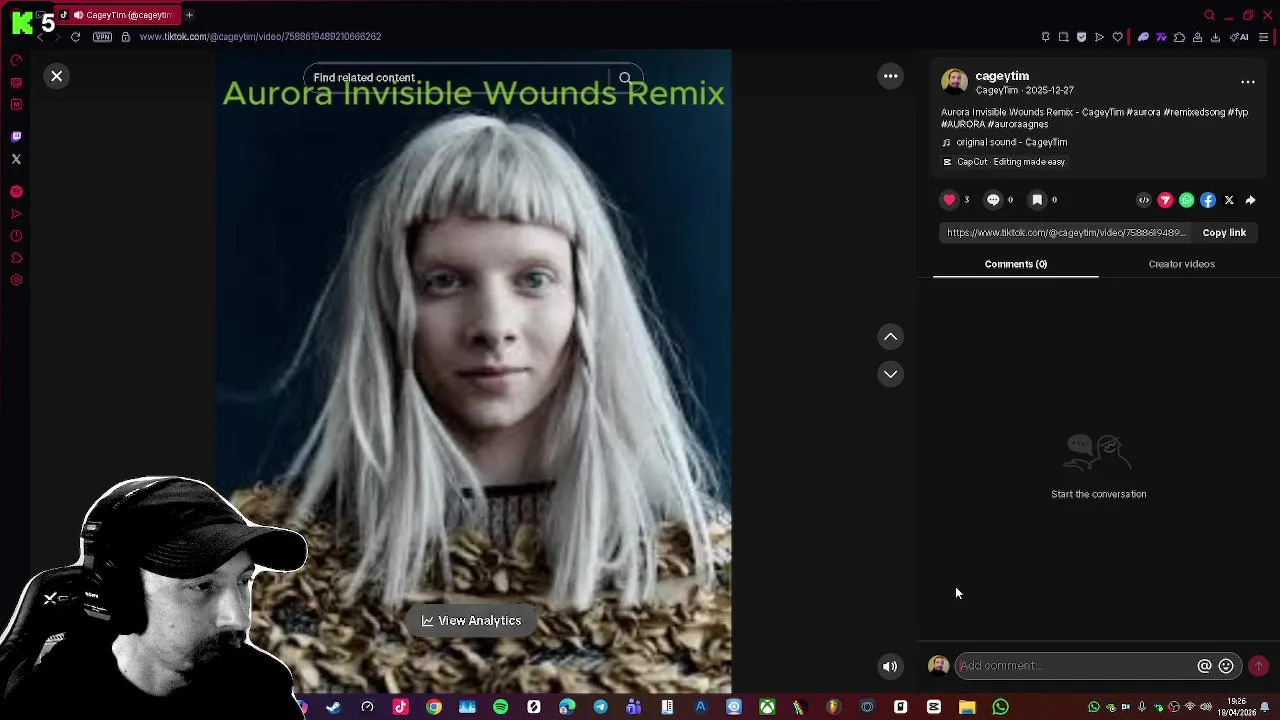
Task: Open original sound - CageyTim link
Action: click(x=1011, y=142)
